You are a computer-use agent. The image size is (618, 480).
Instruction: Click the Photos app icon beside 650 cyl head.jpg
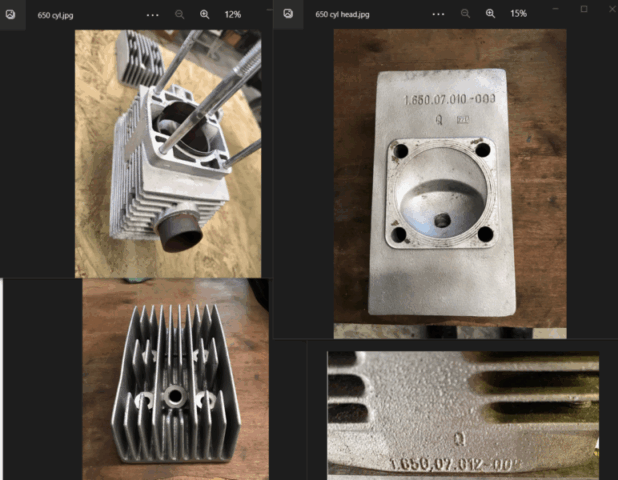click(x=288, y=14)
